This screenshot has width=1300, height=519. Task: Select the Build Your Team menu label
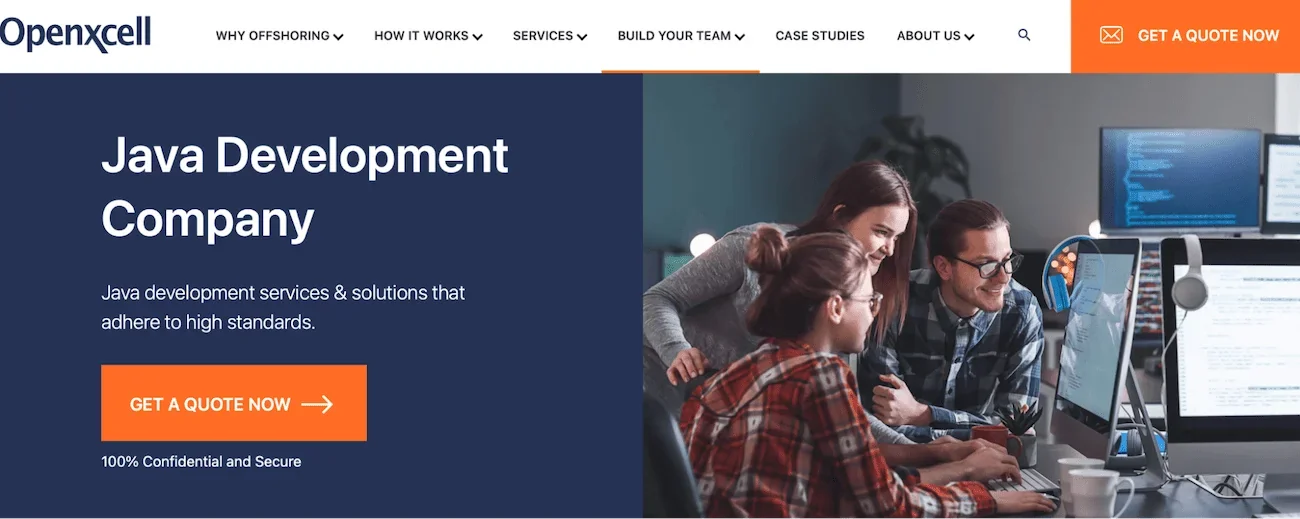[x=674, y=36]
